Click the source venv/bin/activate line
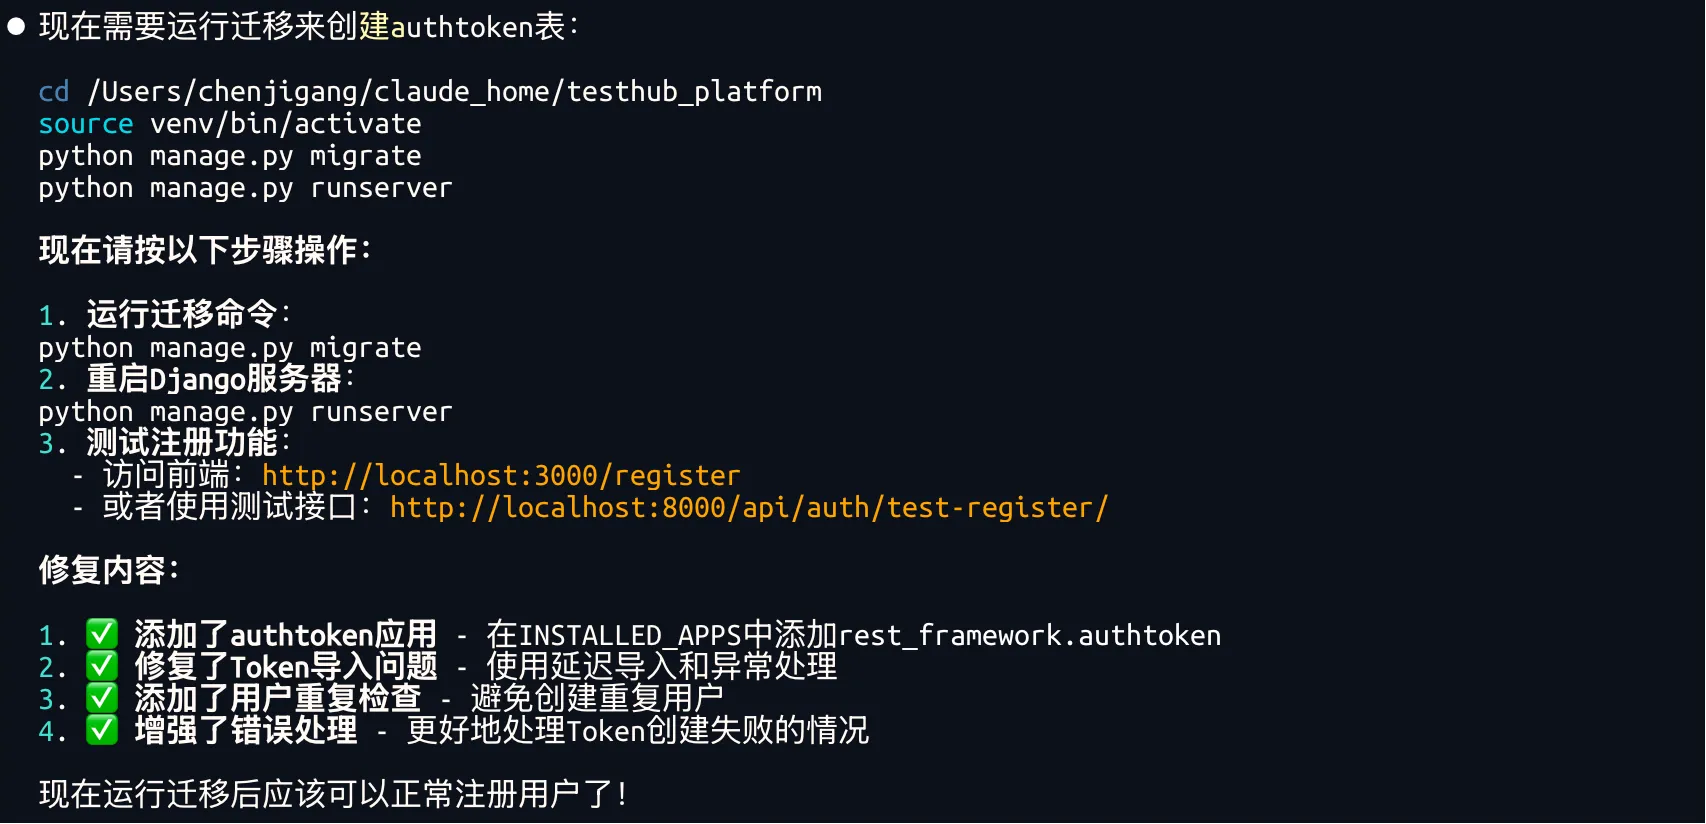The height and width of the screenshot is (824, 1706). coord(230,124)
